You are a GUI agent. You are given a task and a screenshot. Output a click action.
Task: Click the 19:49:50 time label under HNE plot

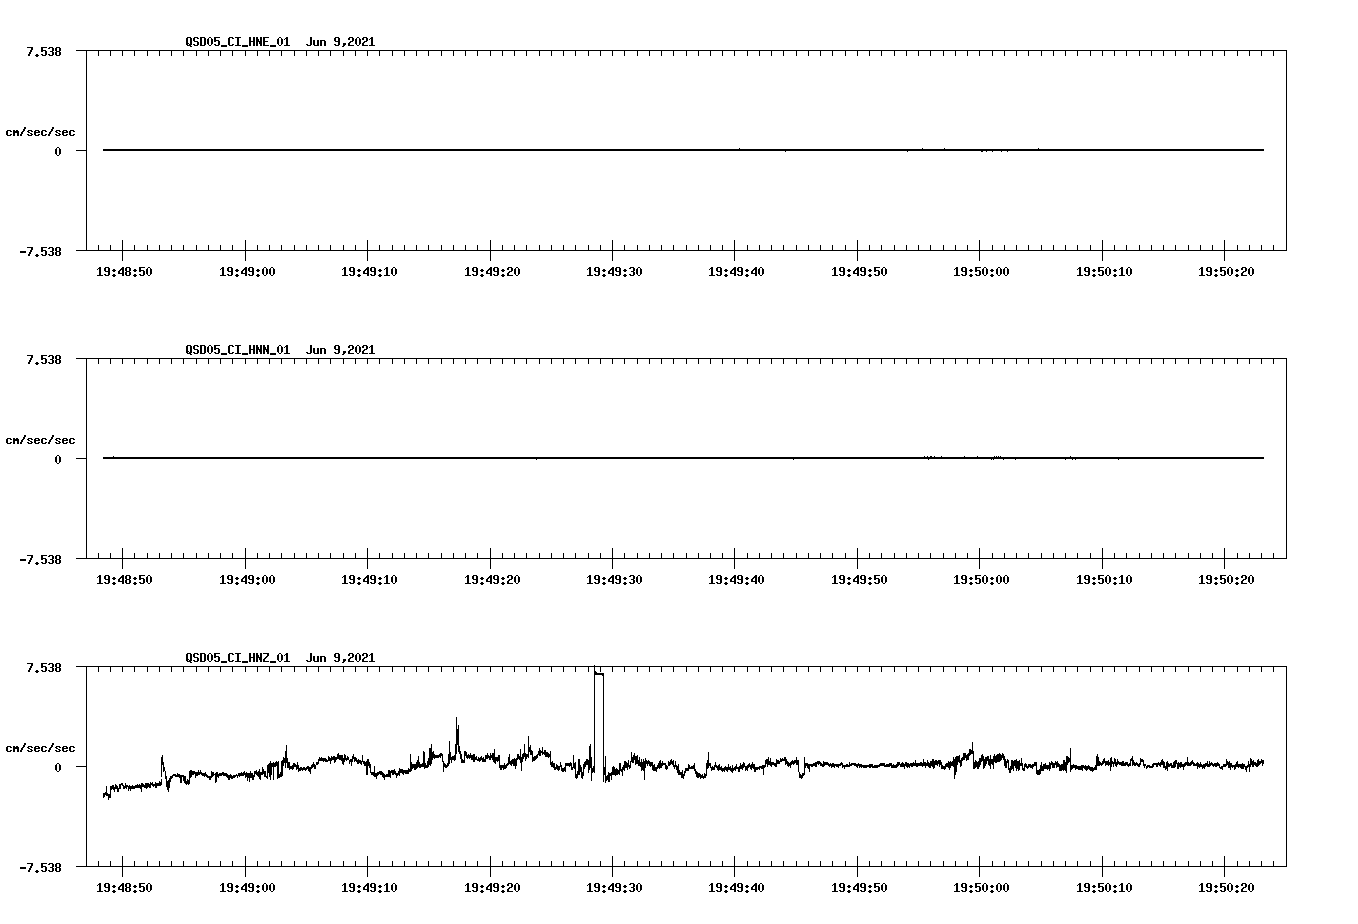point(859,272)
